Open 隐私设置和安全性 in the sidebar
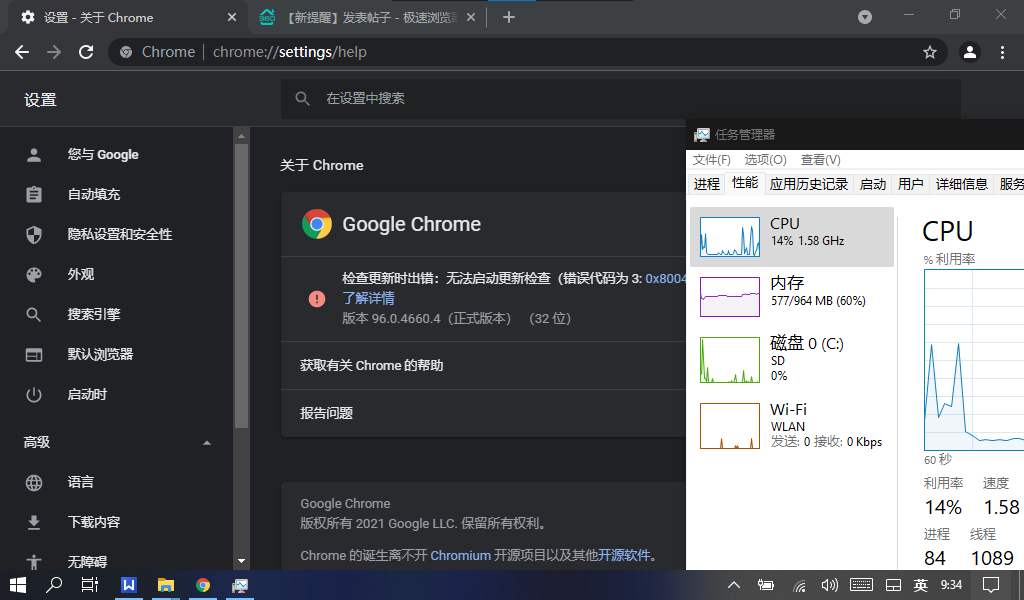Viewport: 1024px width, 600px height. (120, 234)
